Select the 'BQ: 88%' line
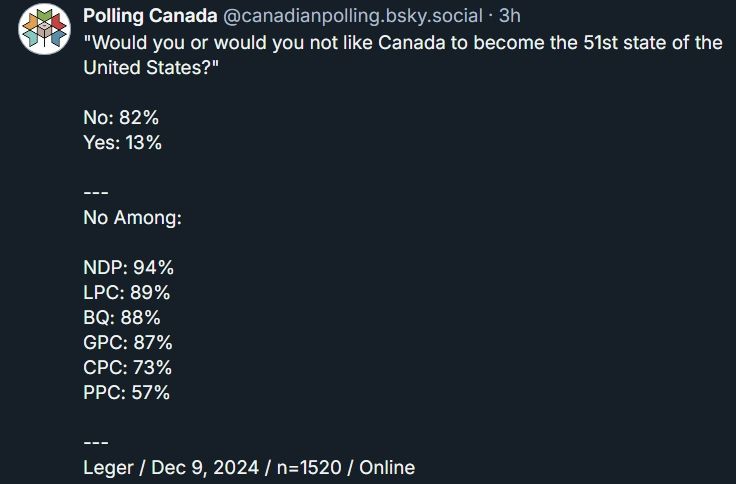 tap(122, 317)
